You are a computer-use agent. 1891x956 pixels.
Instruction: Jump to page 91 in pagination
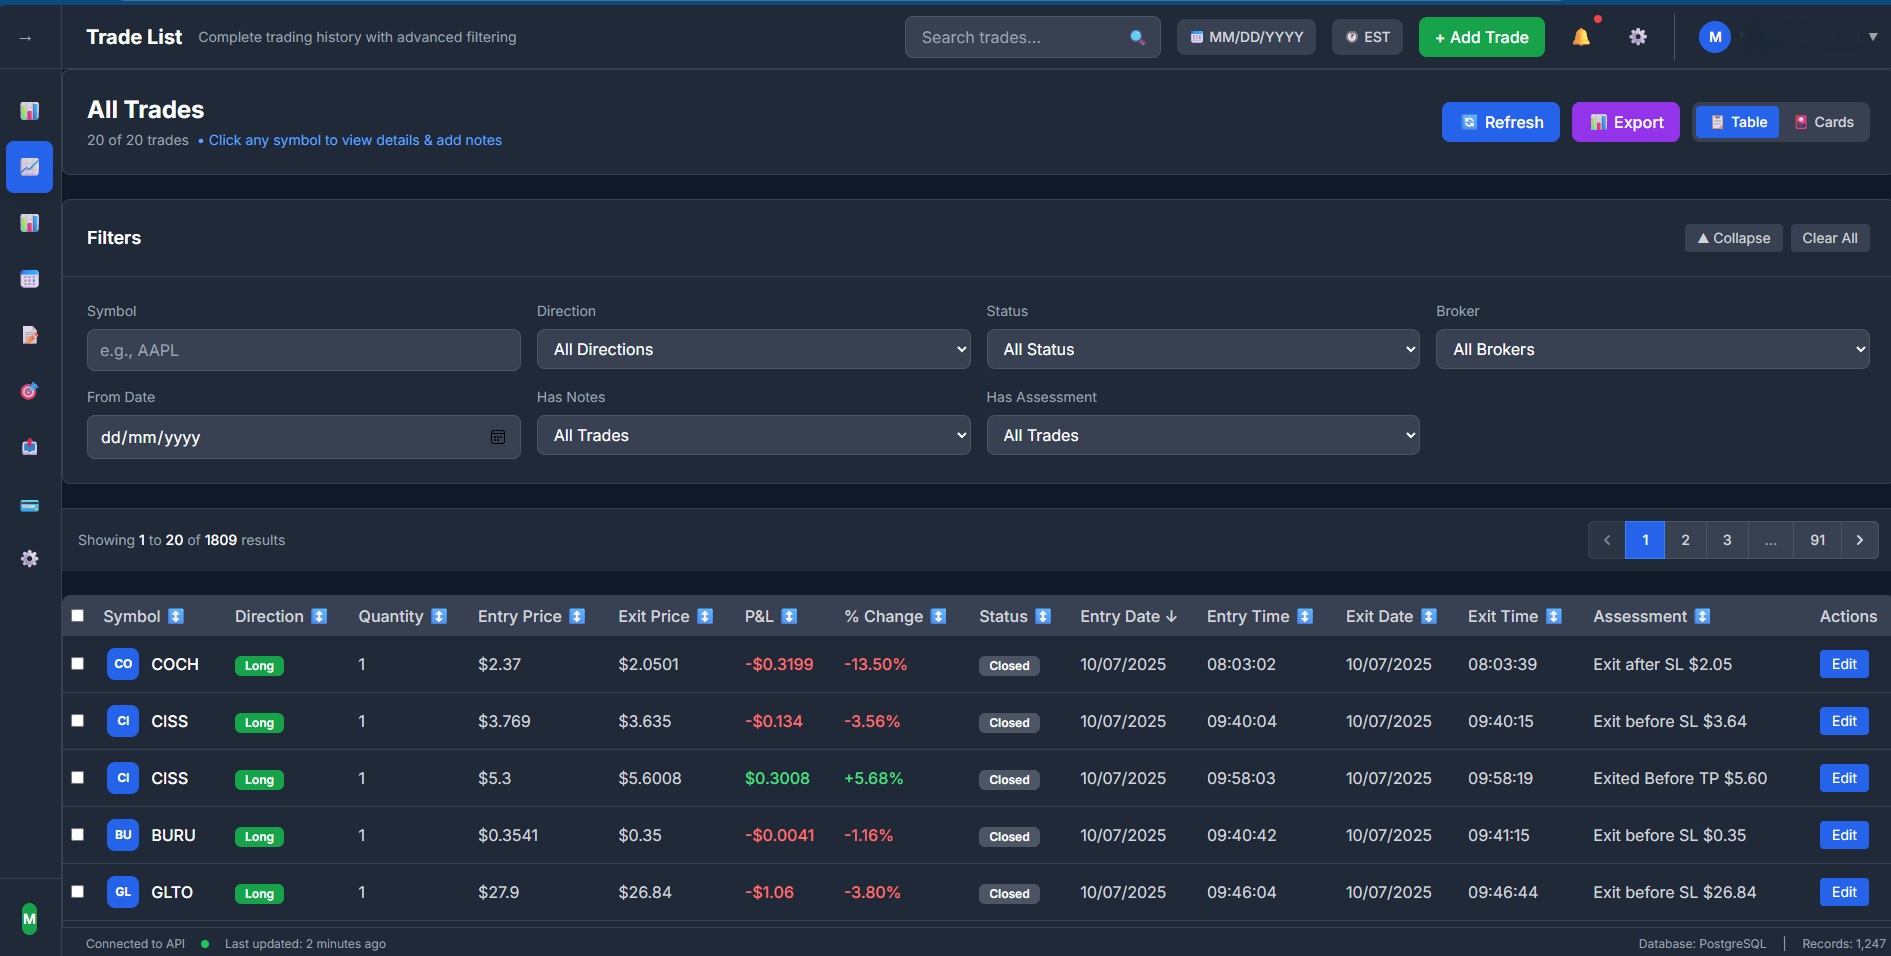click(1816, 540)
